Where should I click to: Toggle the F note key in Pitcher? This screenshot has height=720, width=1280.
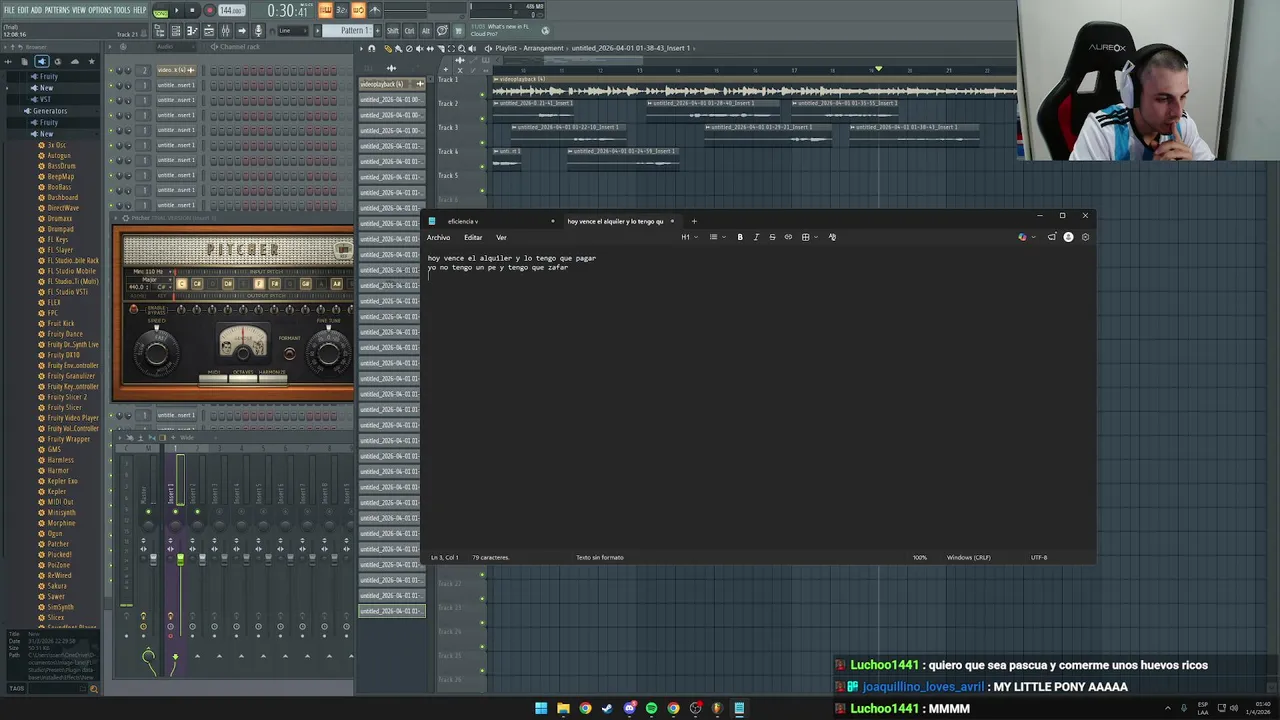(x=259, y=284)
